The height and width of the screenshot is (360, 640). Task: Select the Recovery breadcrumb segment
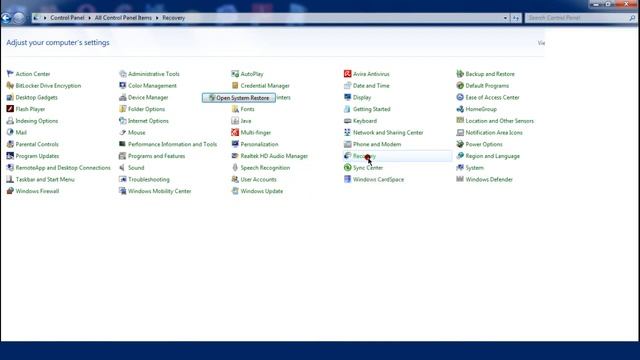click(x=173, y=18)
